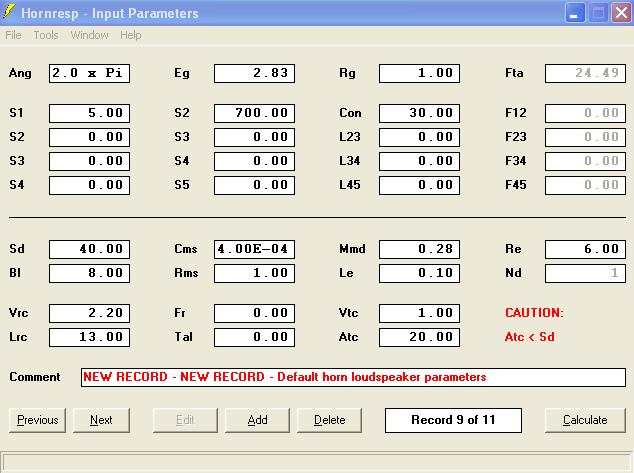Open the File menu
The width and height of the screenshot is (634, 473).
point(13,35)
